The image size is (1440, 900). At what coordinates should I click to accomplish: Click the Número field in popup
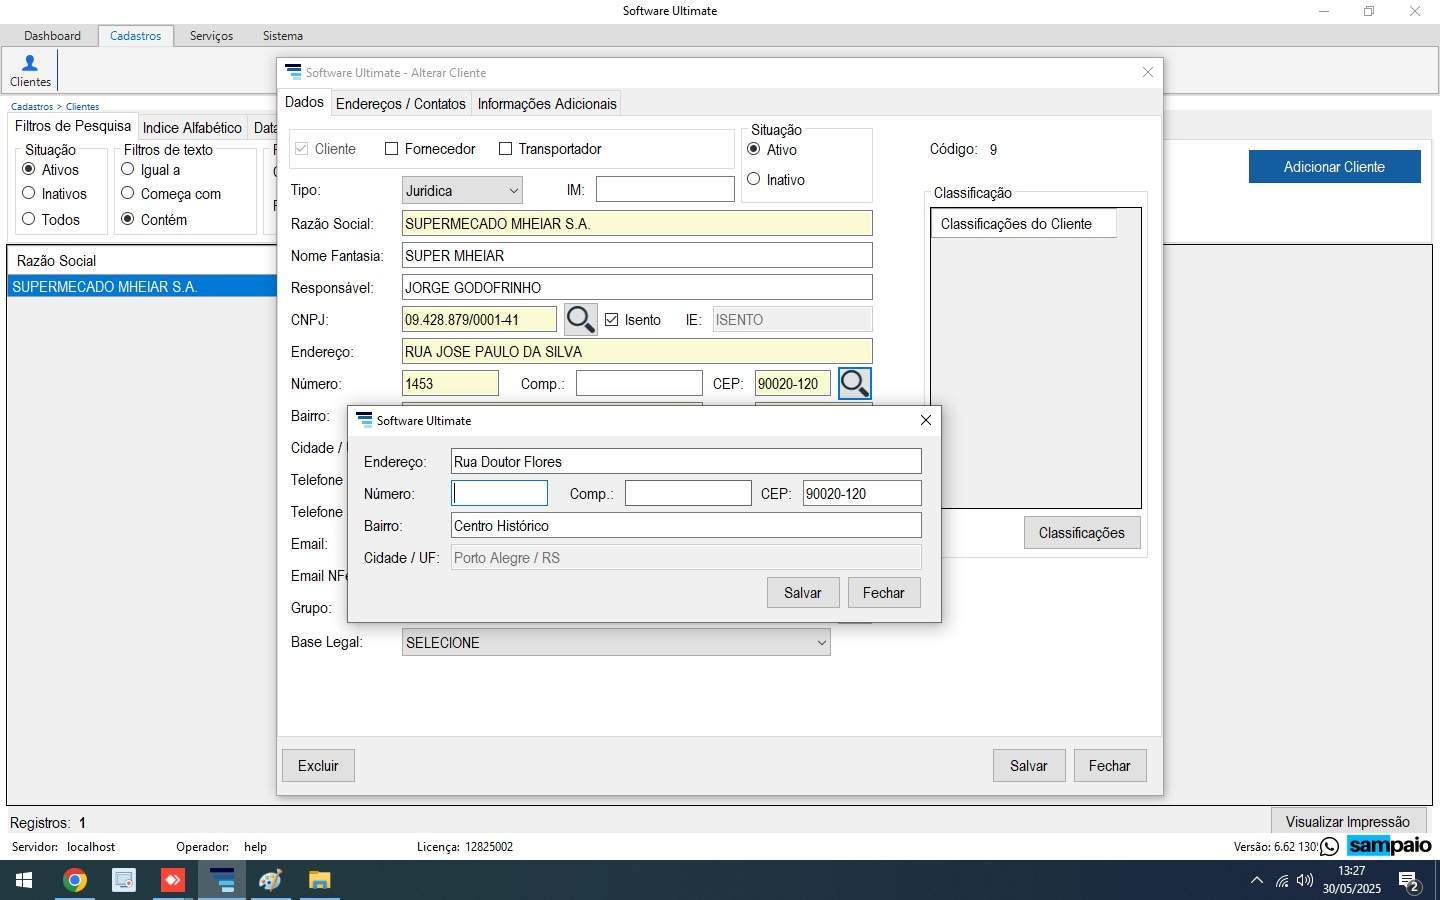point(500,493)
